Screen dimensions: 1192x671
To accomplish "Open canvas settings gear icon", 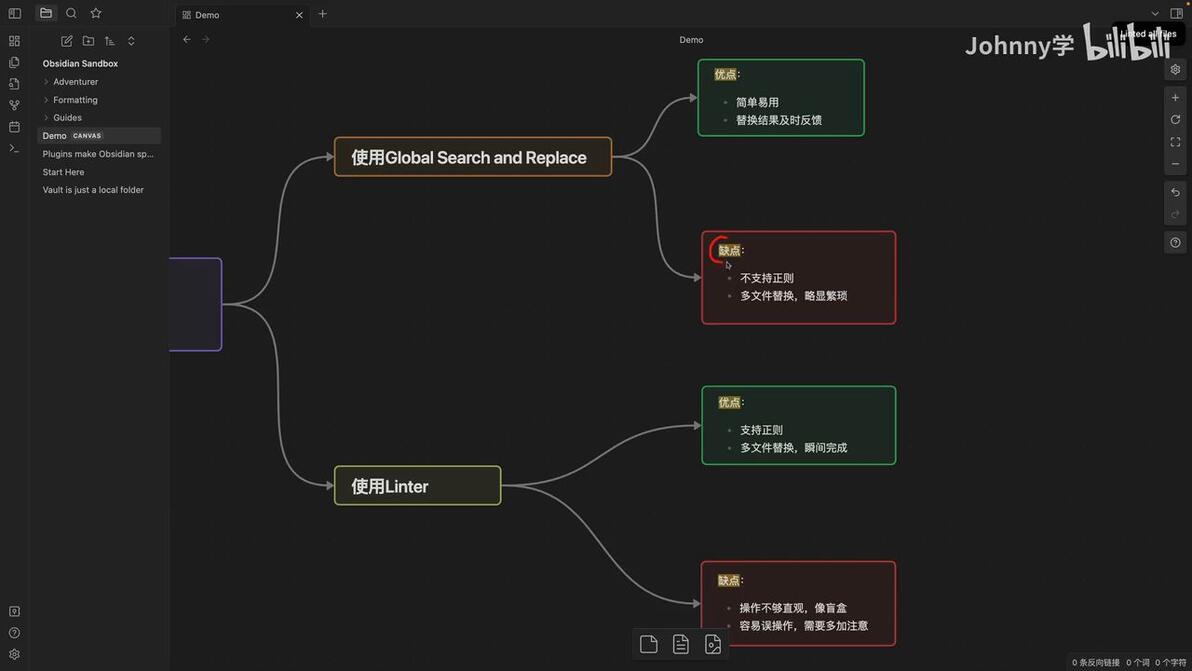I will coord(1175,69).
